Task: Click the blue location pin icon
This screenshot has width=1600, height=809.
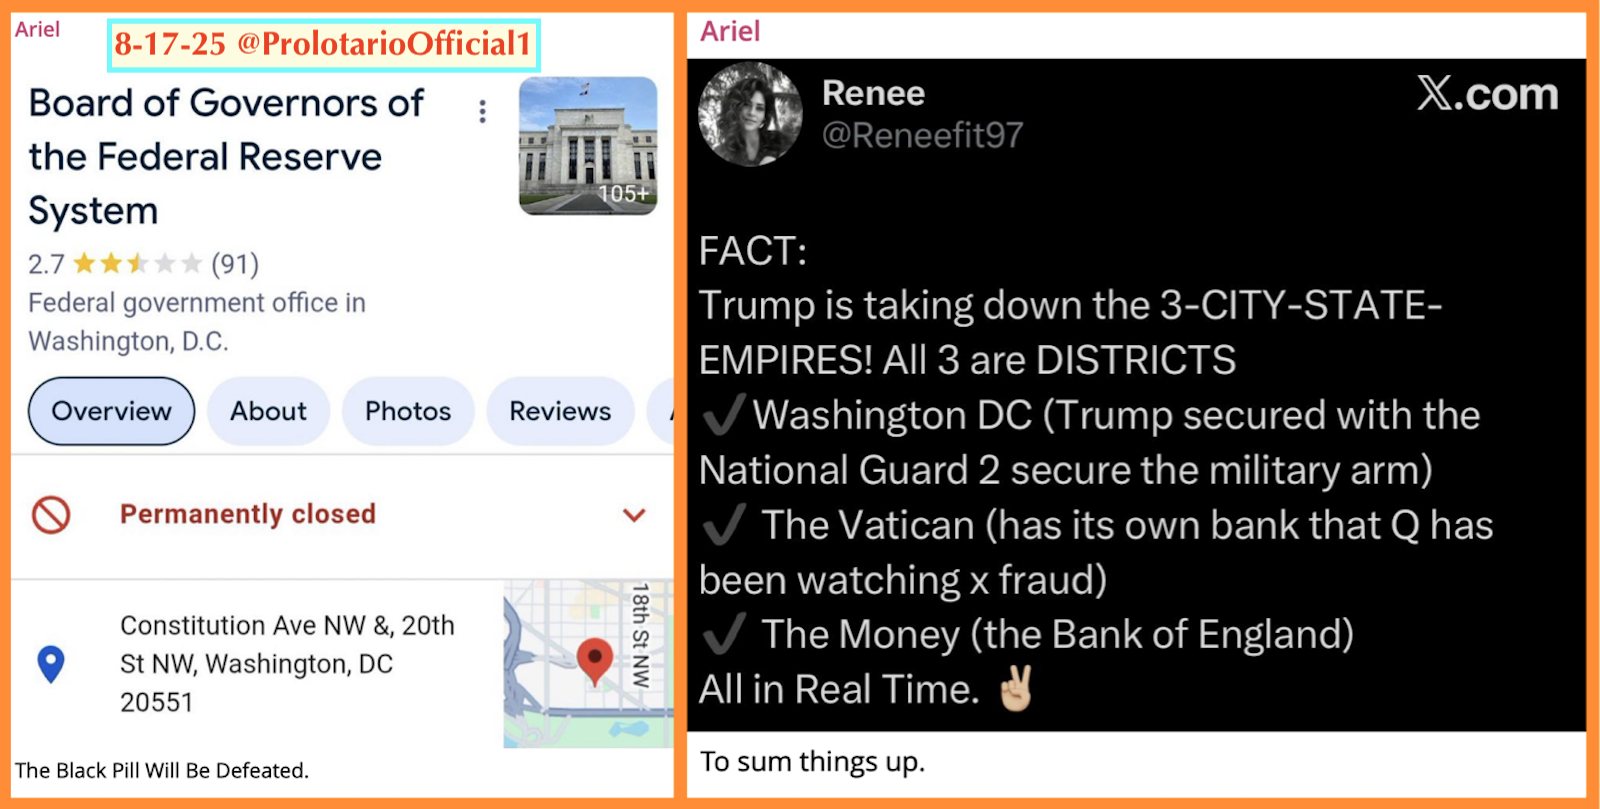Action: pos(51,664)
